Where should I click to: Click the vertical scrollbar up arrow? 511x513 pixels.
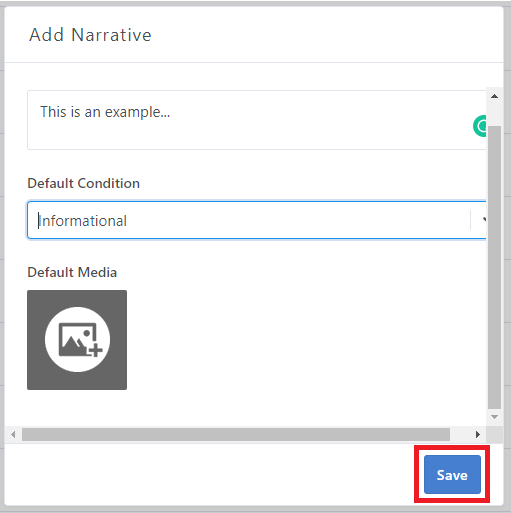(x=494, y=96)
